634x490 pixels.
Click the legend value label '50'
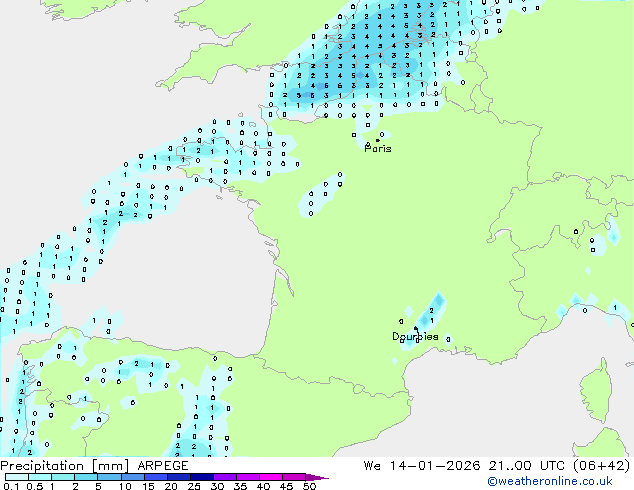310,486
